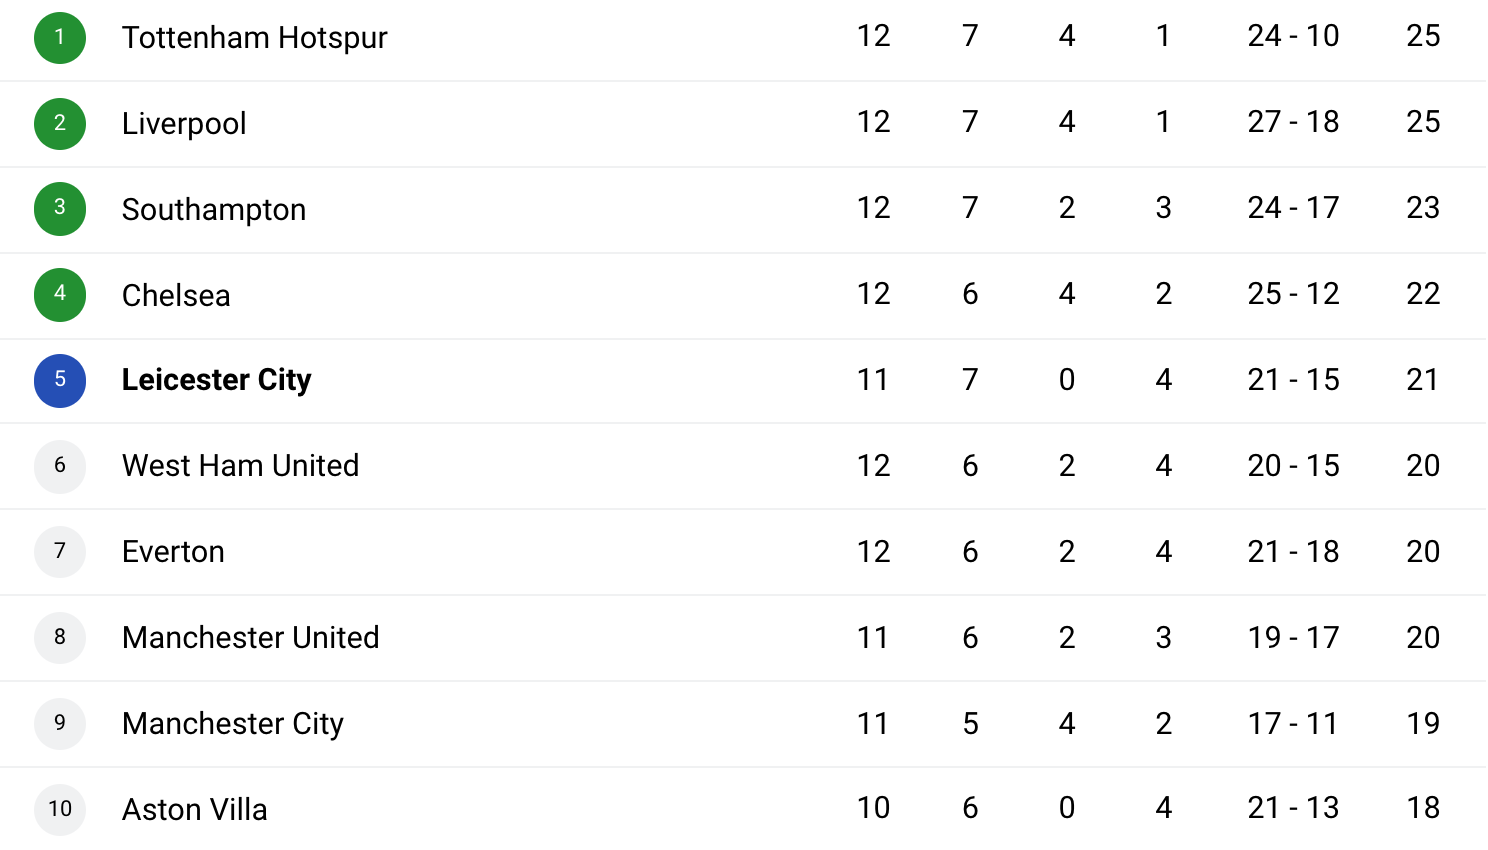Click the green position 4 badge

point(60,295)
